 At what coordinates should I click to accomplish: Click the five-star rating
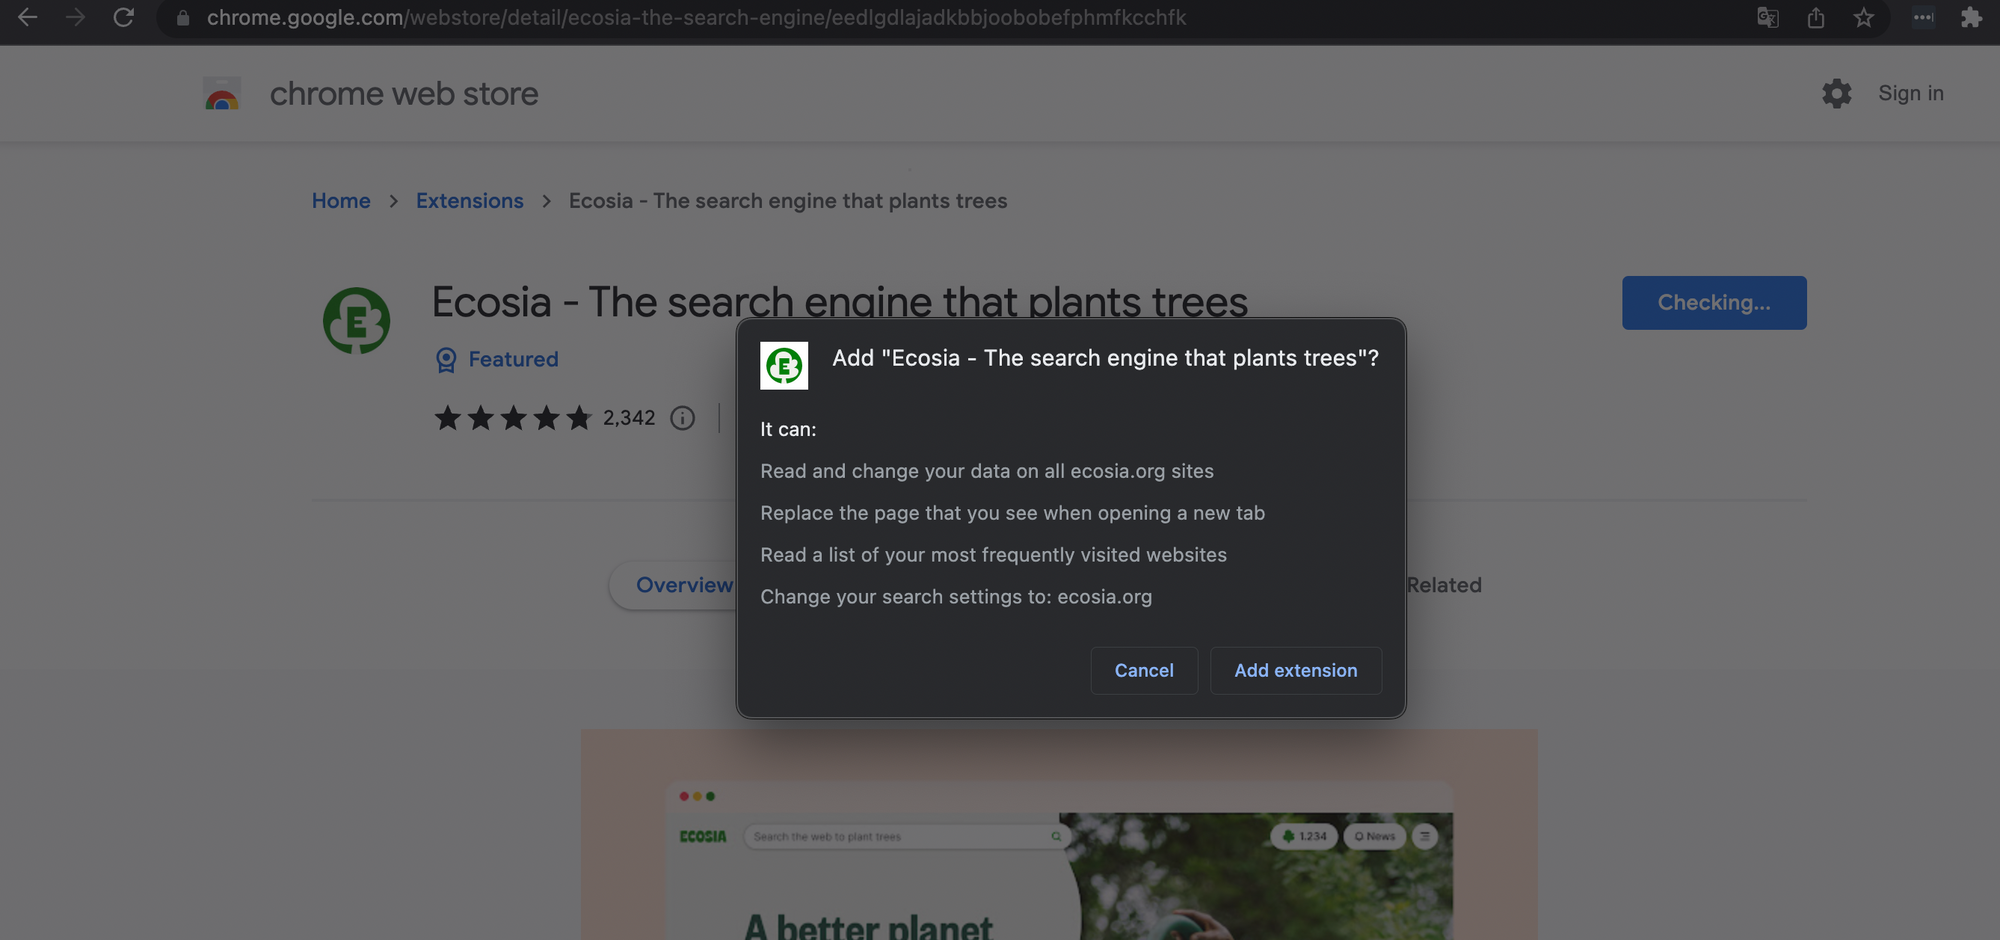(x=513, y=418)
